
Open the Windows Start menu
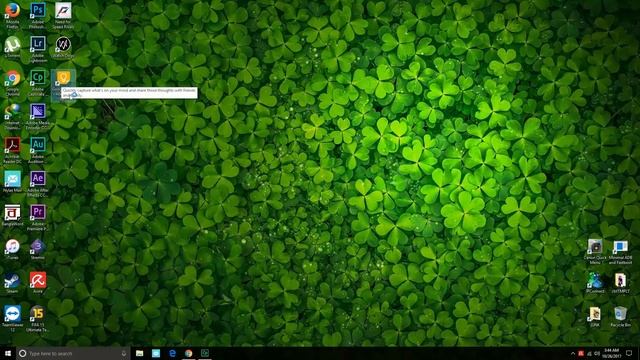(x=8, y=353)
